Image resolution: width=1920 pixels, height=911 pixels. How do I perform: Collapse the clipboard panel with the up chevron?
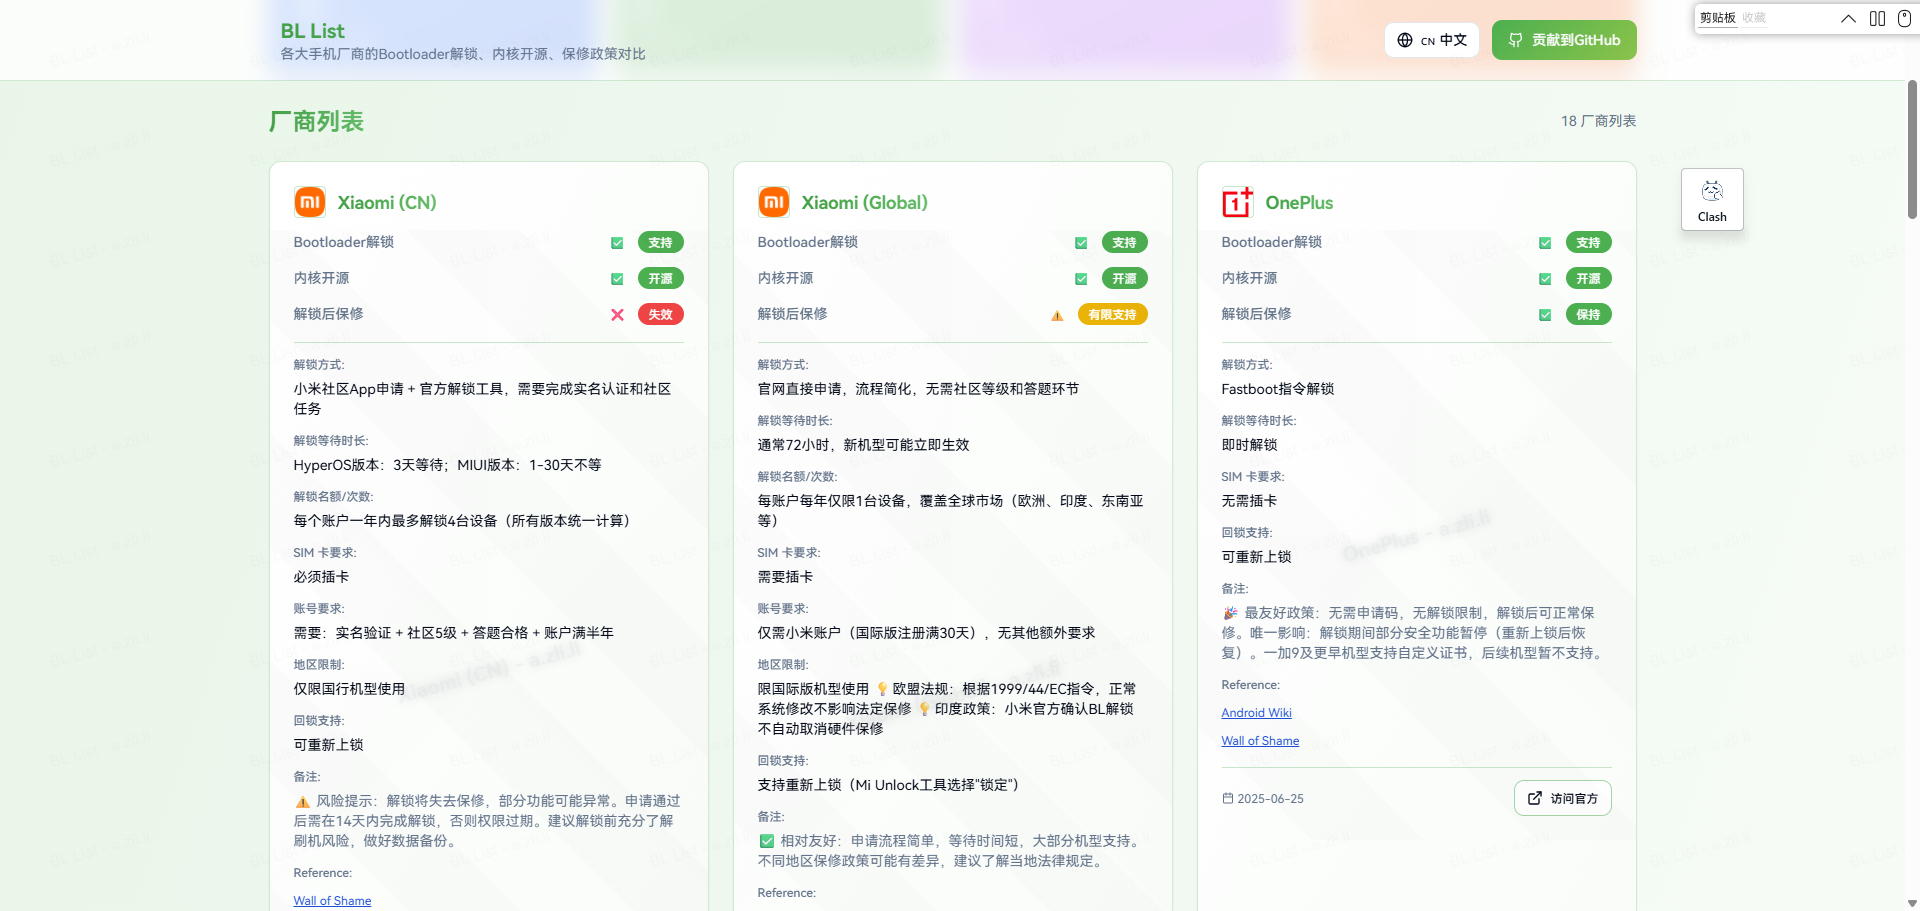1848,18
